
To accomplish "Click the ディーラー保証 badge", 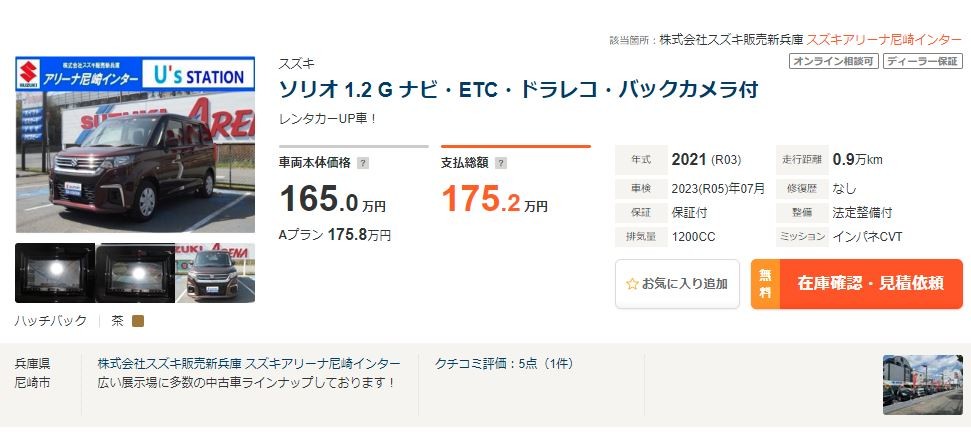I will click(922, 61).
